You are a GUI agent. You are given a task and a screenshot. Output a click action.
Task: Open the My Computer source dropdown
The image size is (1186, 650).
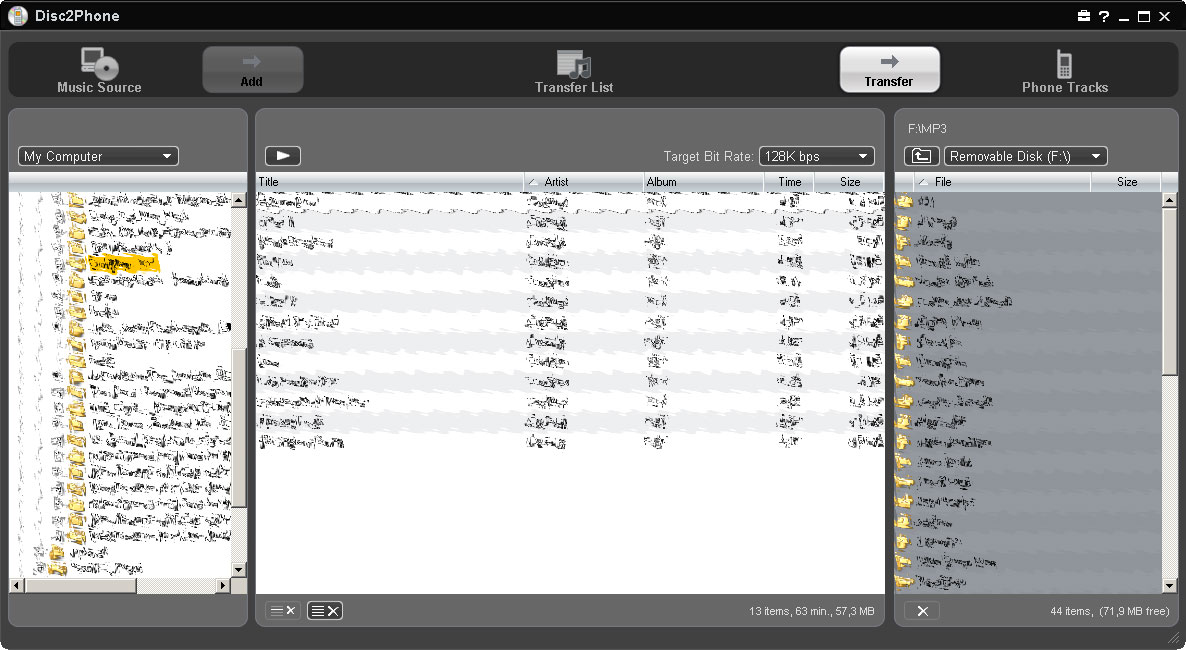click(98, 157)
